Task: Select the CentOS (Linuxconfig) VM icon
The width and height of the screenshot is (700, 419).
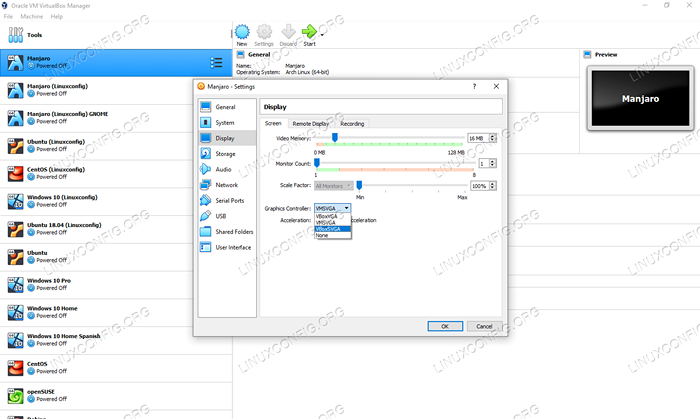Action: point(16,174)
